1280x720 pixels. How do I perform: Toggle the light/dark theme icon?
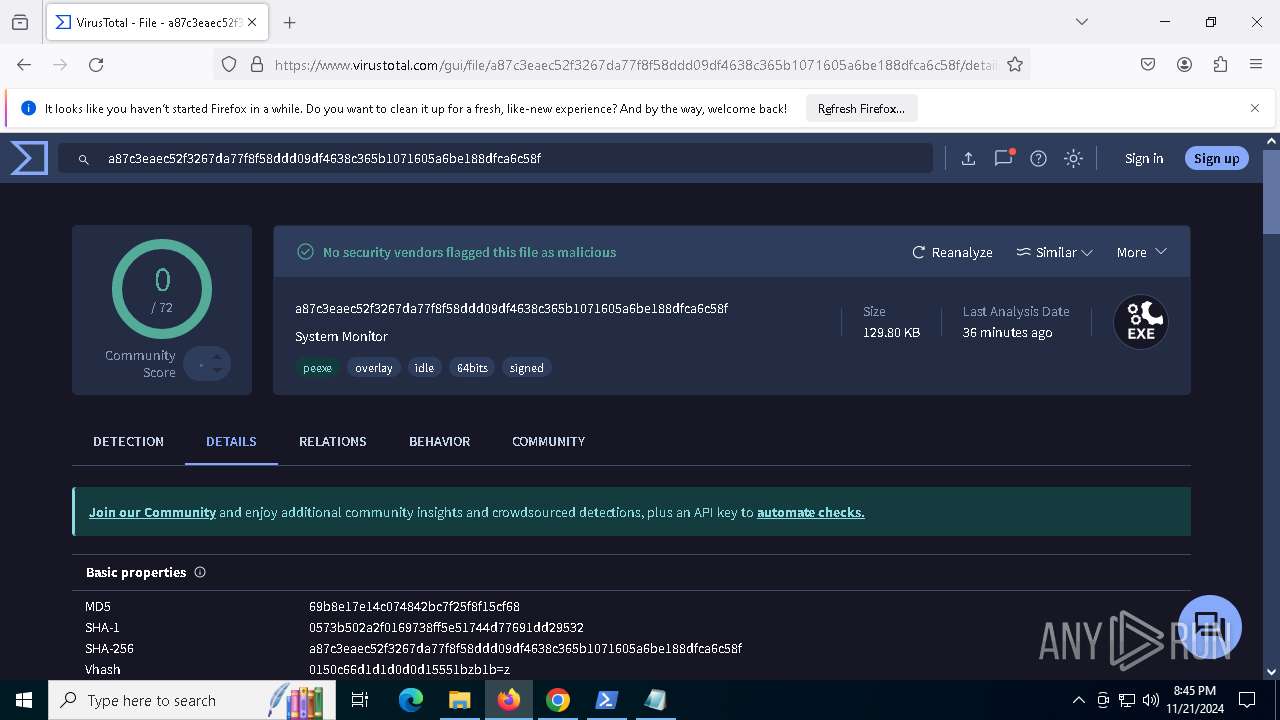pos(1073,158)
